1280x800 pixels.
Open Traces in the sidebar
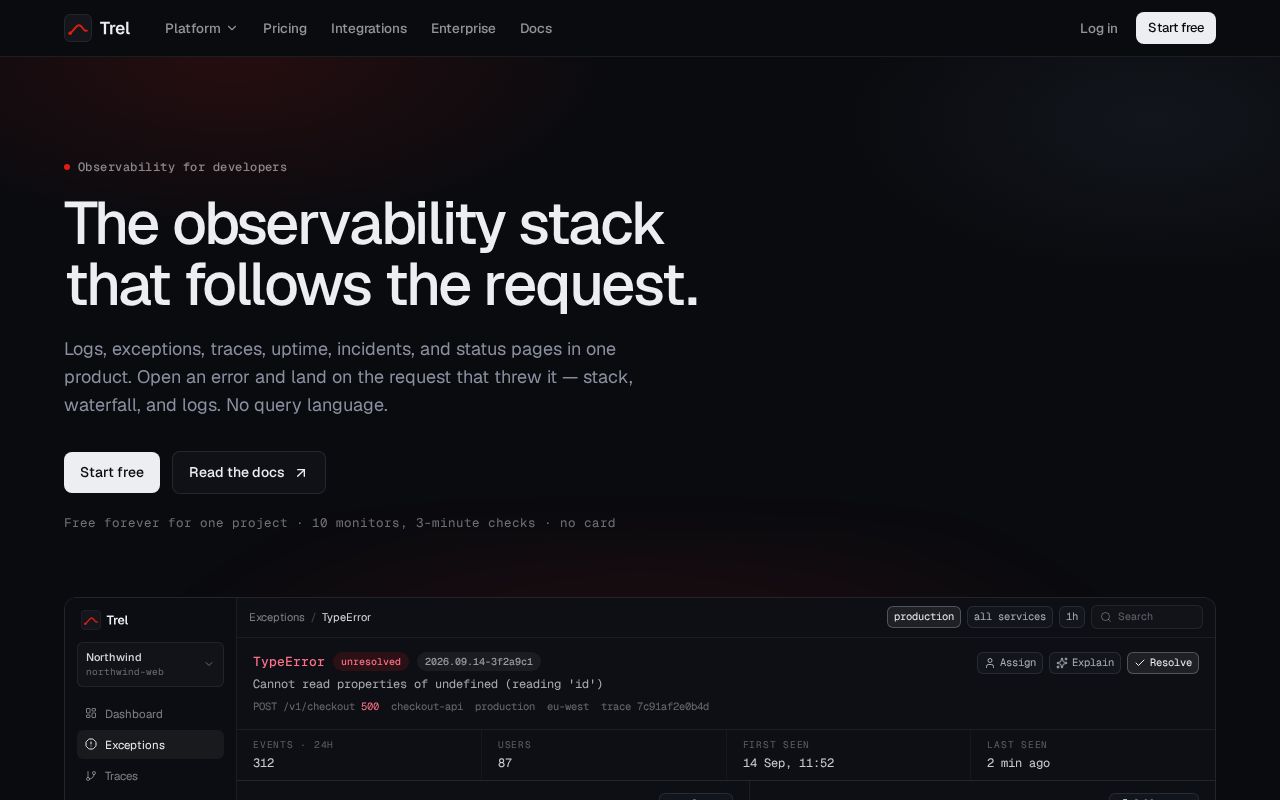(150, 776)
